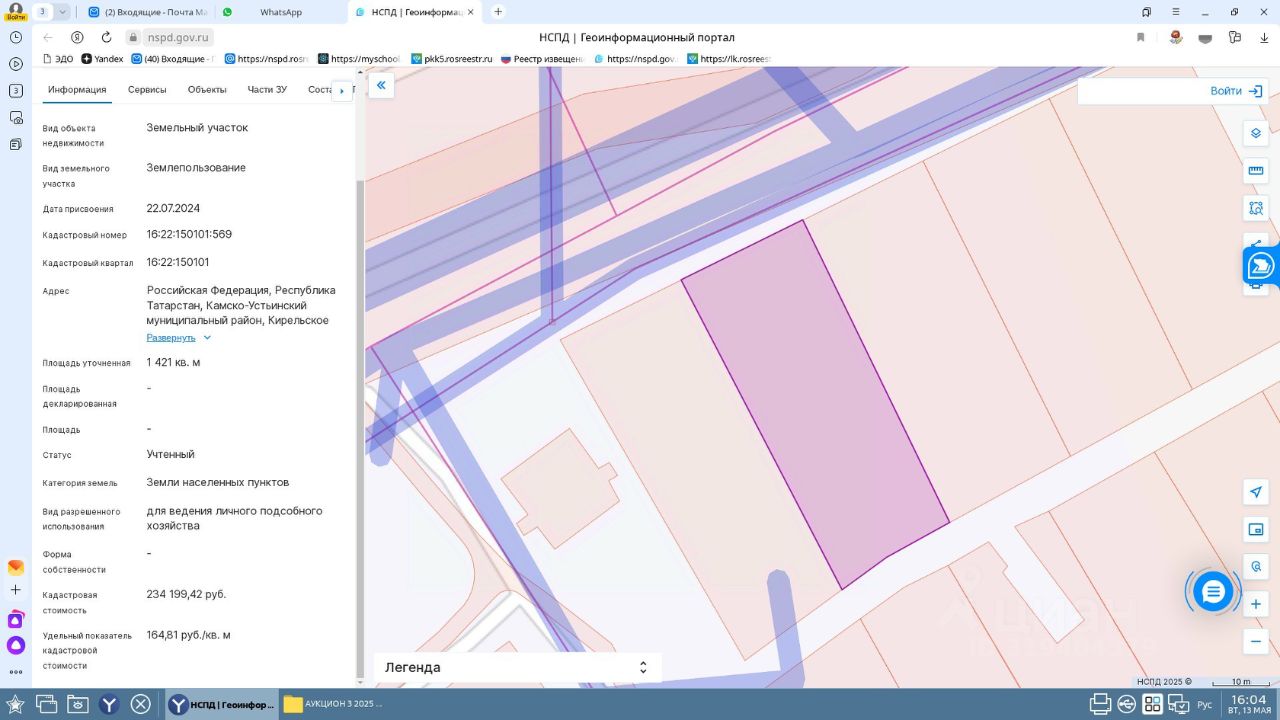
Task: Reload the page in browser
Action: 105,37
